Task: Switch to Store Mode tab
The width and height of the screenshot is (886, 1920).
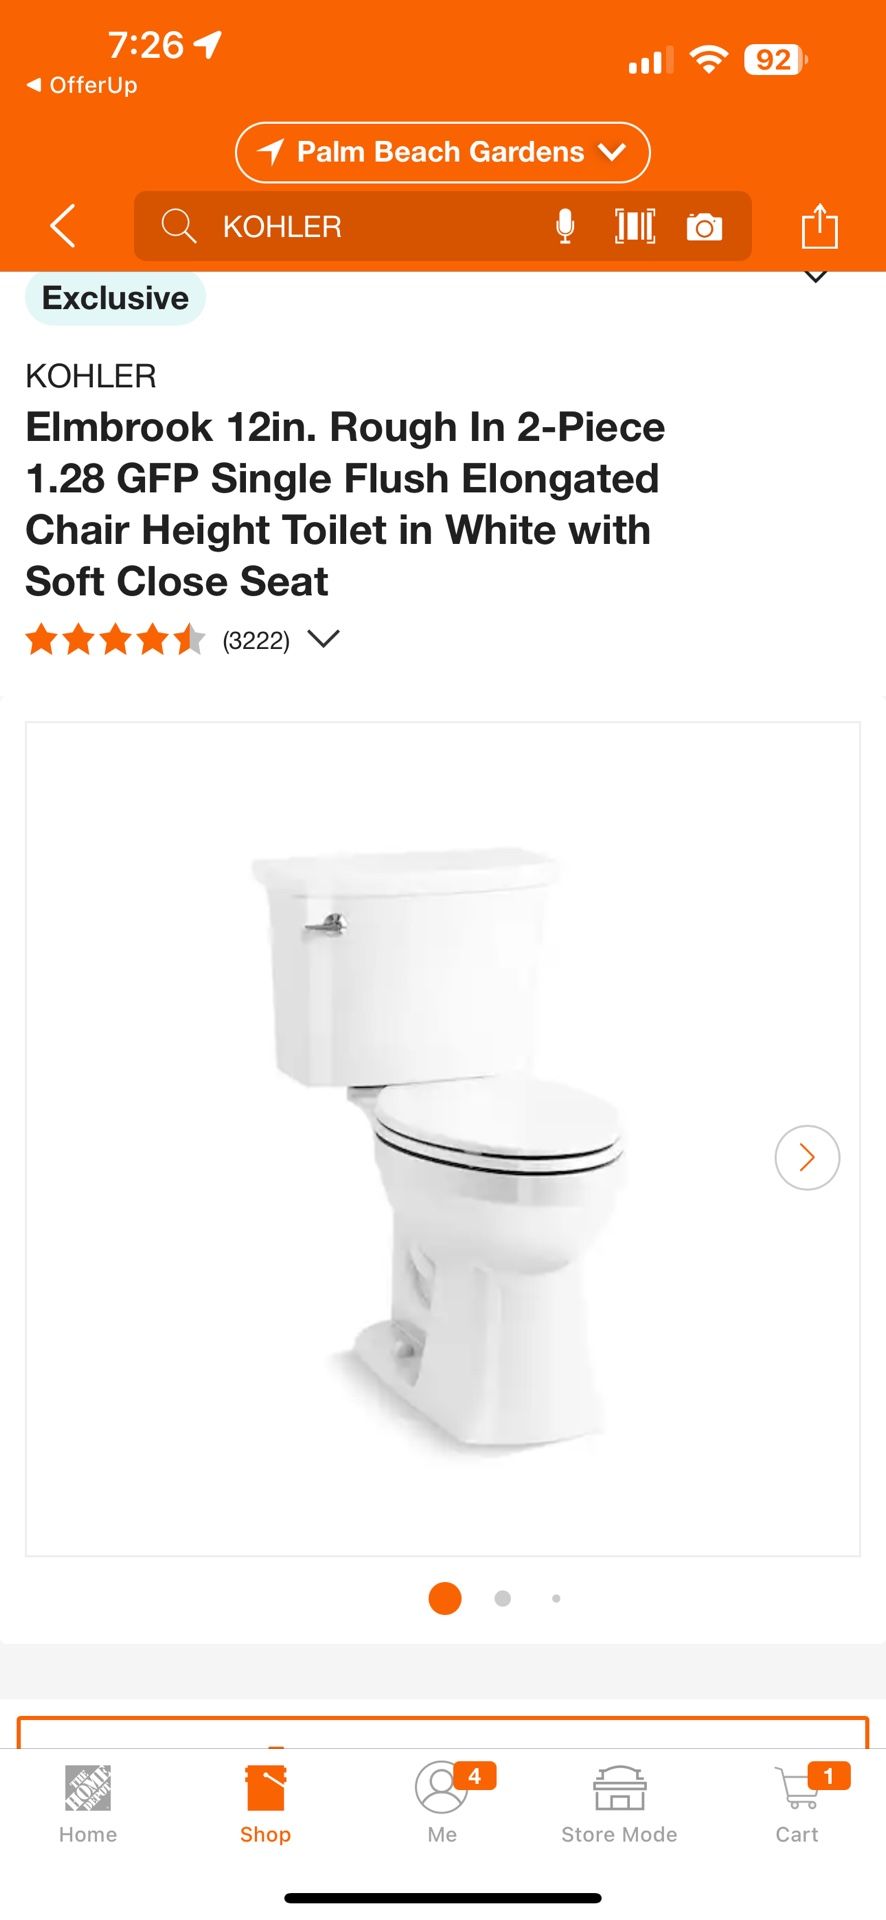Action: [x=619, y=1804]
